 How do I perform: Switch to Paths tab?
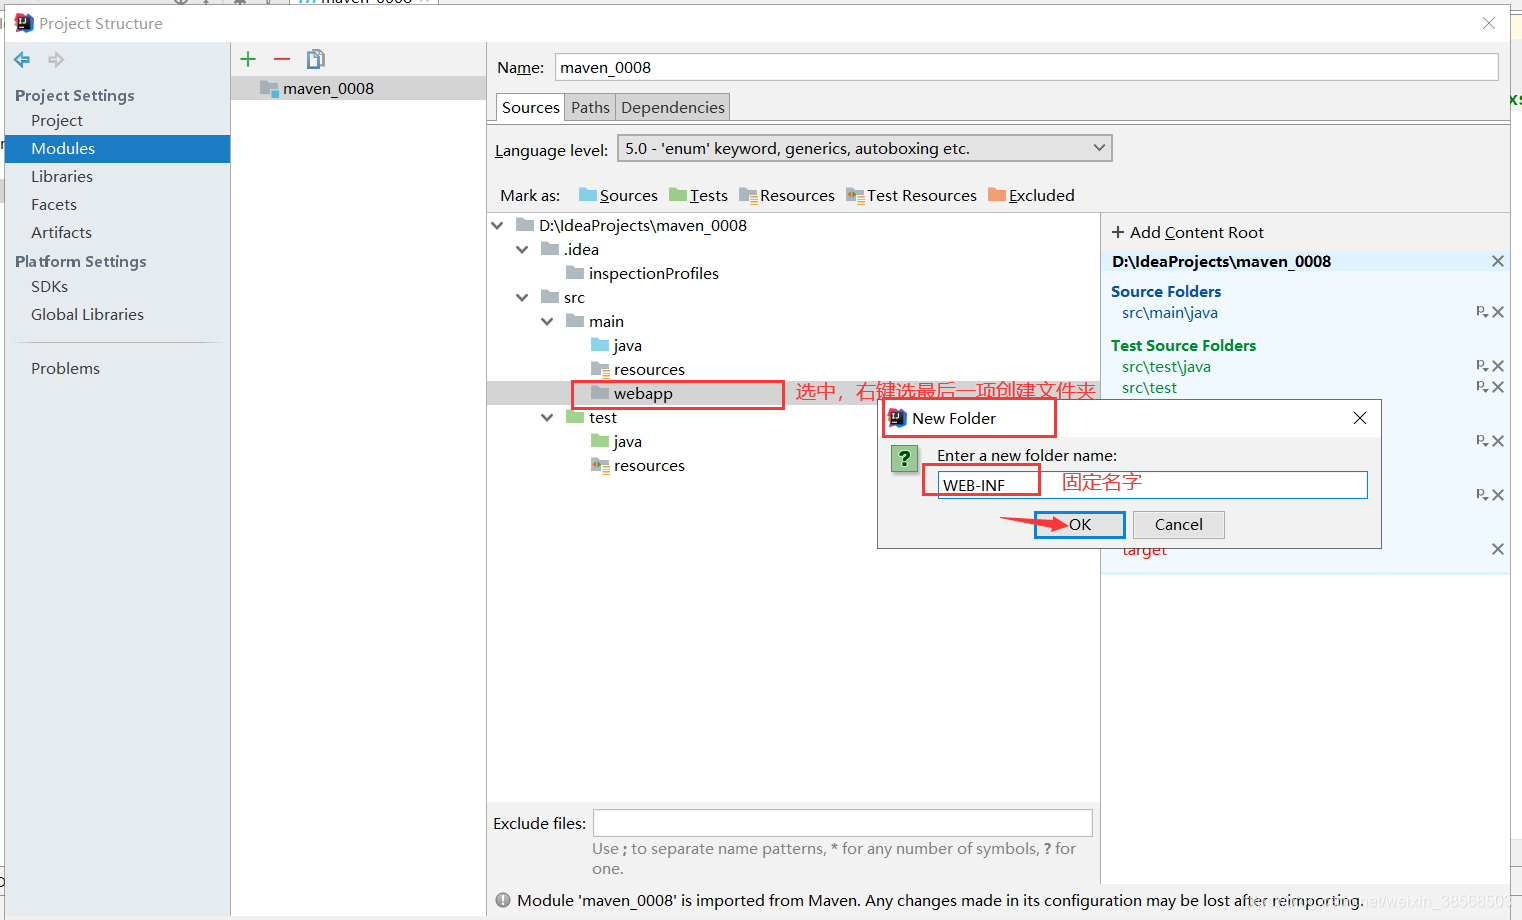tap(590, 107)
